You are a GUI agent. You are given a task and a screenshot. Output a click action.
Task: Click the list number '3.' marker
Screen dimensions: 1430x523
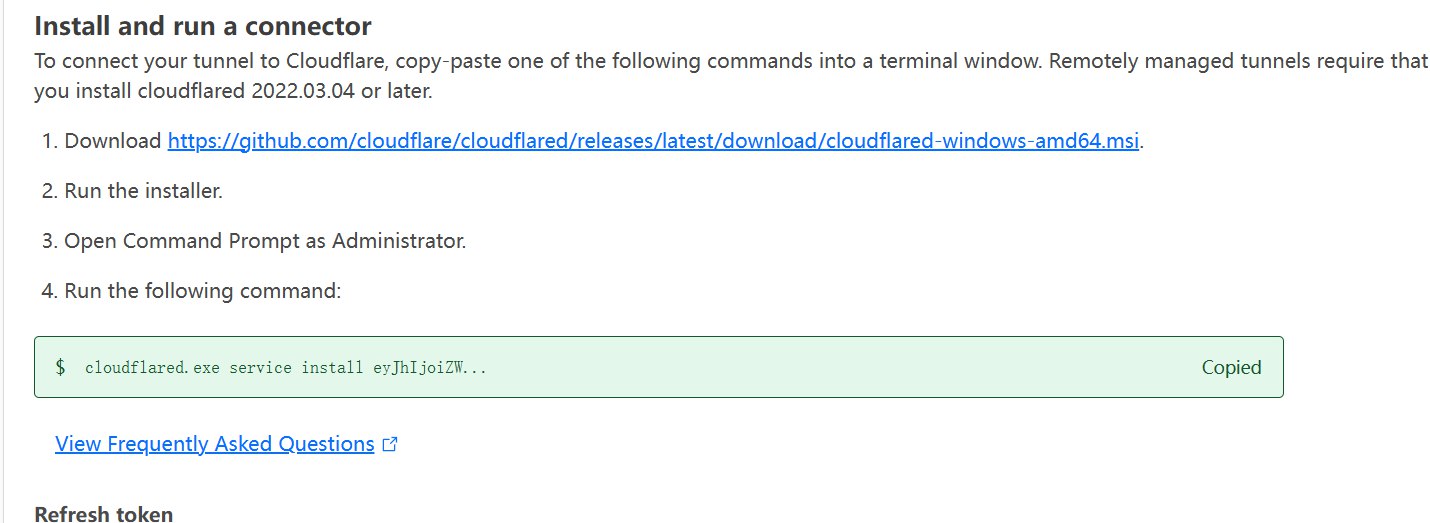coord(50,241)
